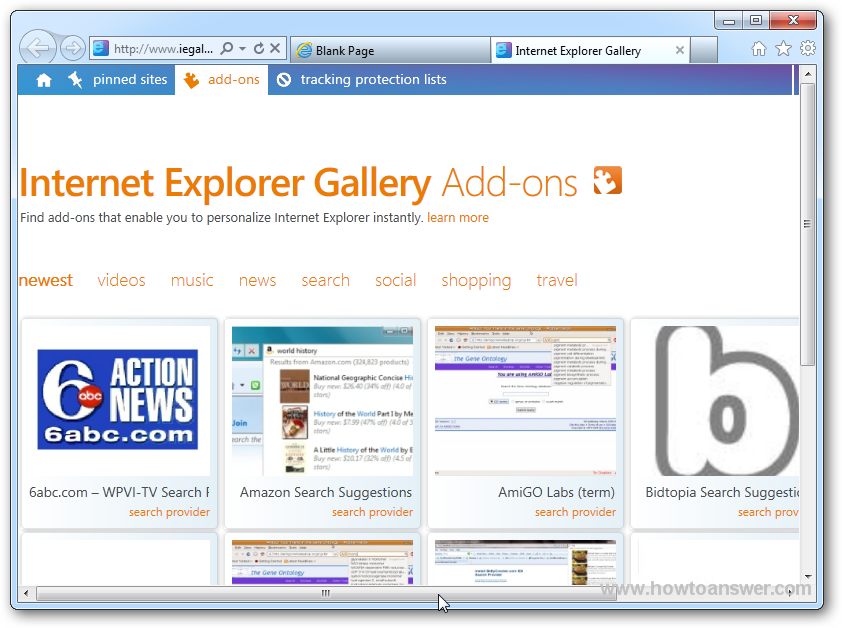Filter add-ons by videos
This screenshot has width=842, height=628.
pos(121,280)
